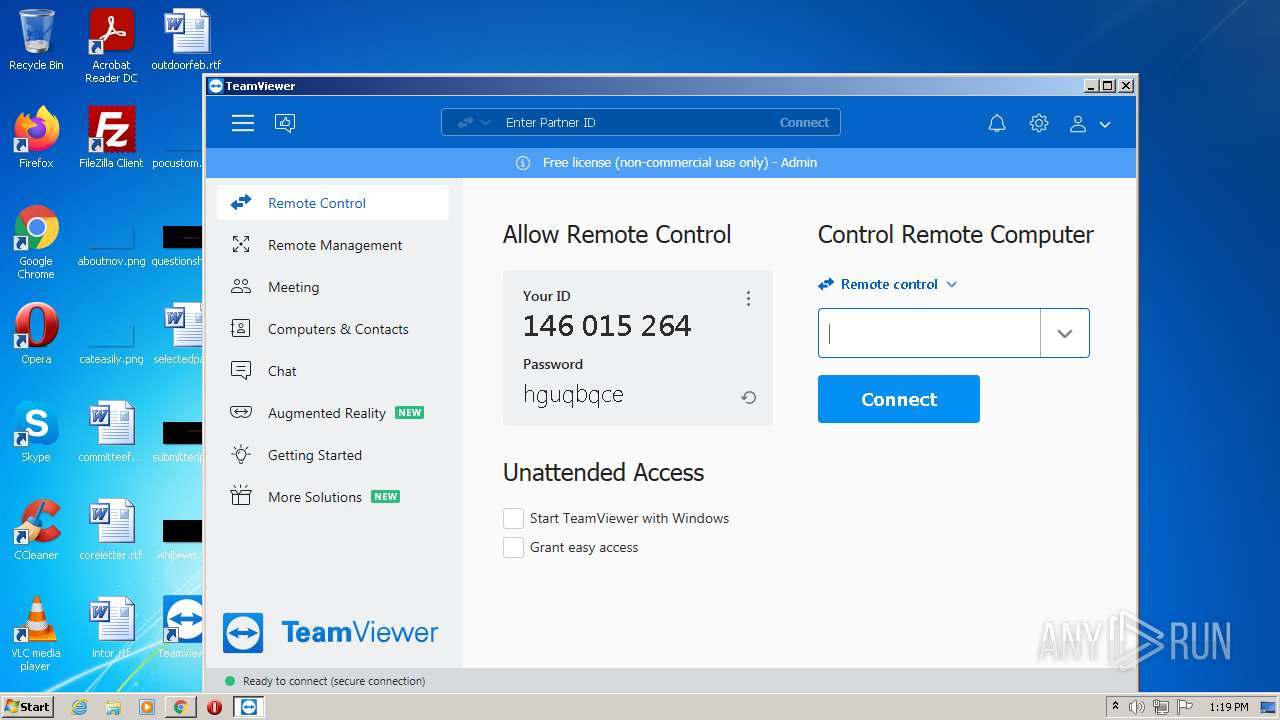The height and width of the screenshot is (720, 1280).
Task: Select the Your ID number 146 015 264
Action: point(607,326)
